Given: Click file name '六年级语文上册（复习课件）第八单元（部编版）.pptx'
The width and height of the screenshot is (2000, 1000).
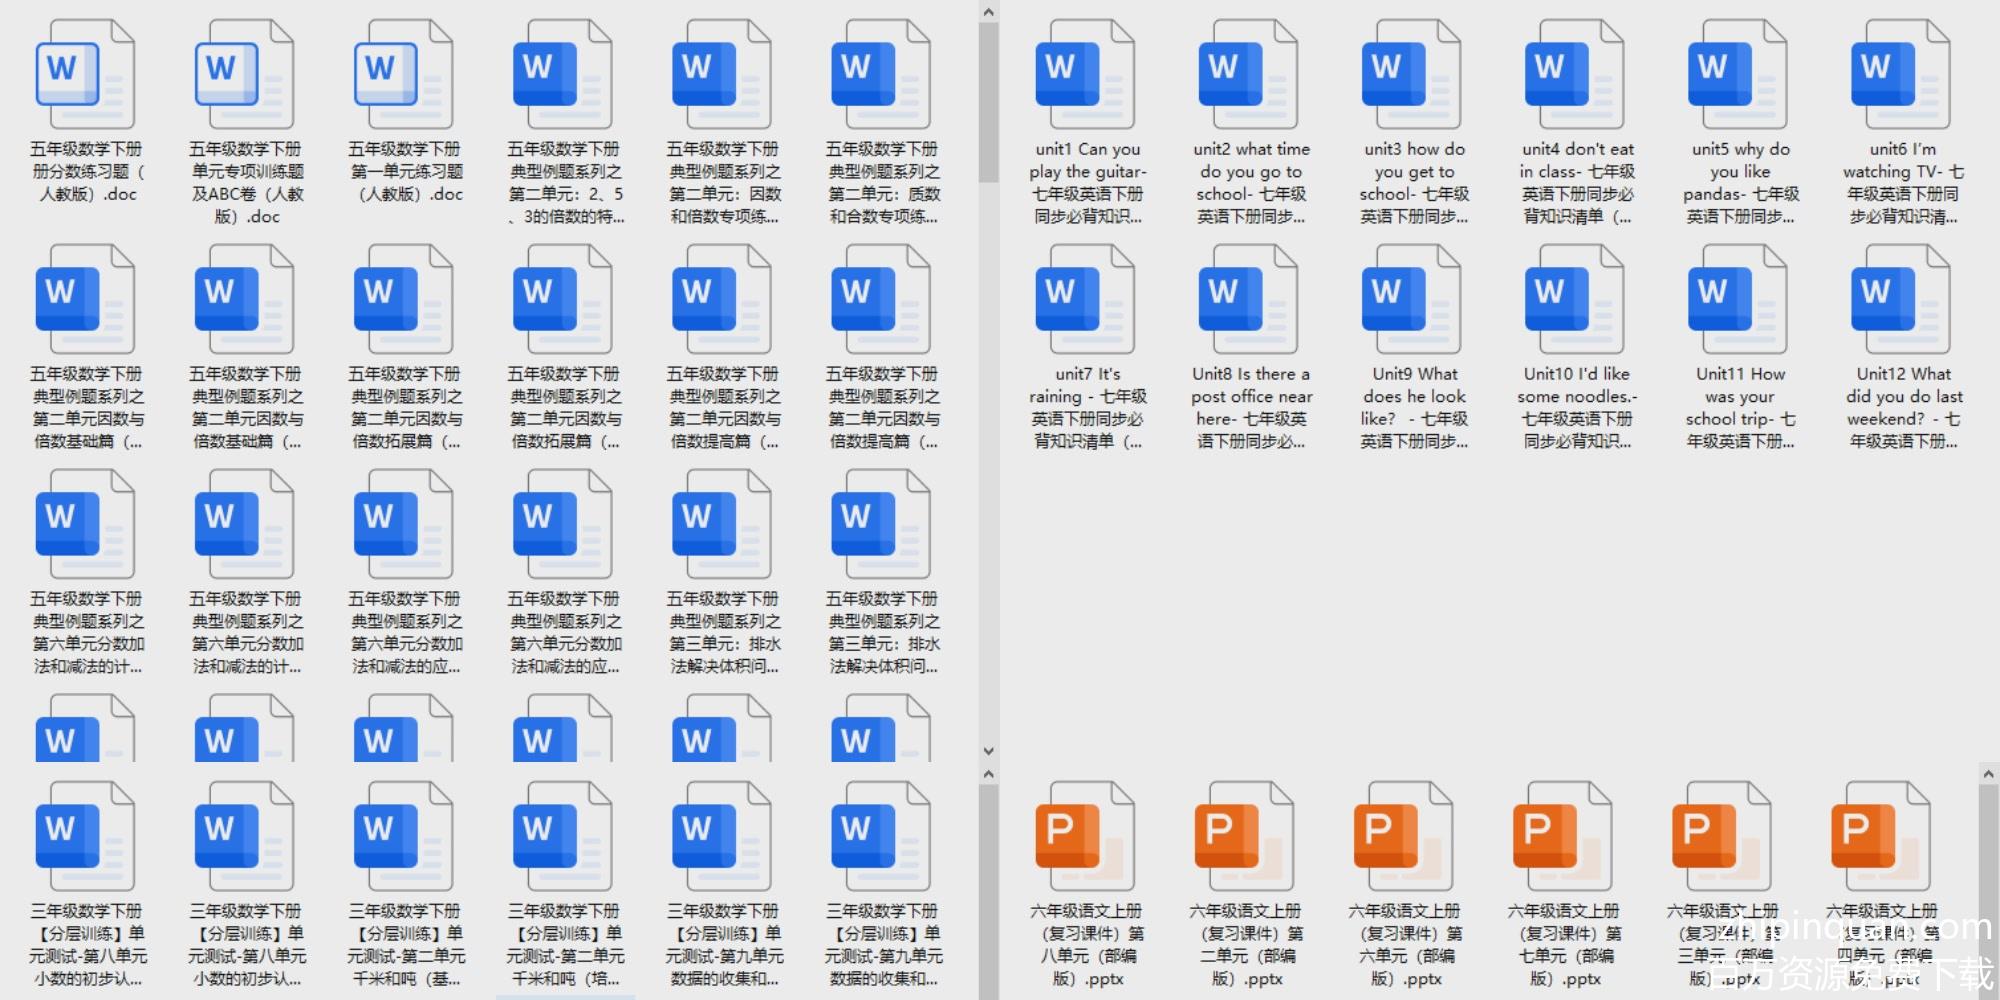Looking at the screenshot, I should pos(1088,945).
